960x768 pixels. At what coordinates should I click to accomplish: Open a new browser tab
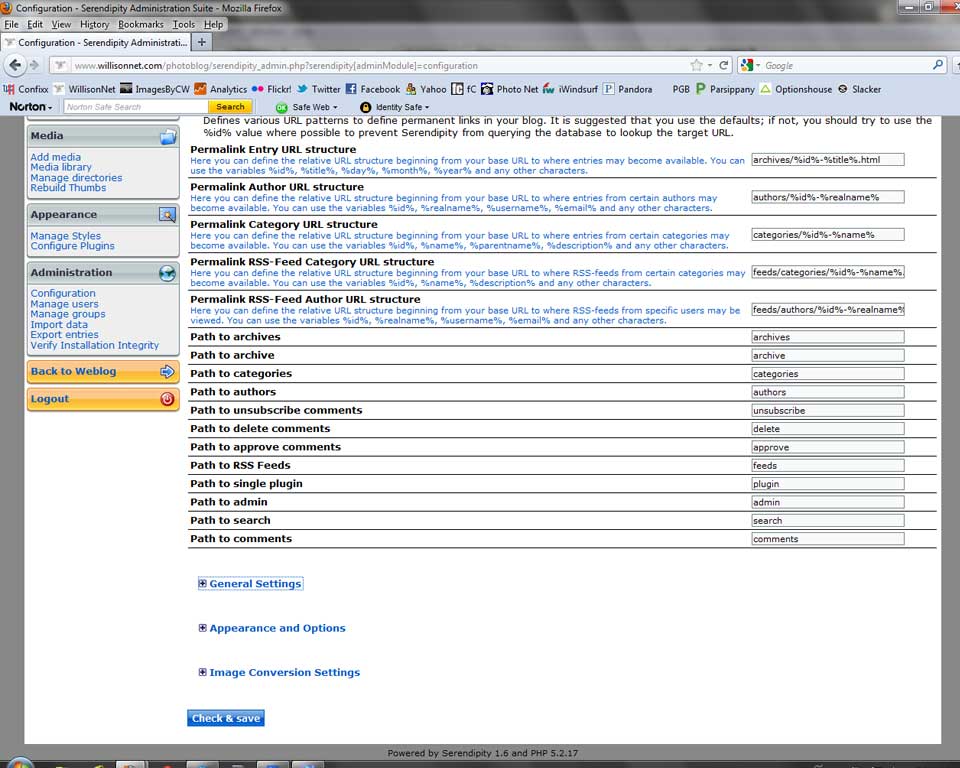coord(202,43)
